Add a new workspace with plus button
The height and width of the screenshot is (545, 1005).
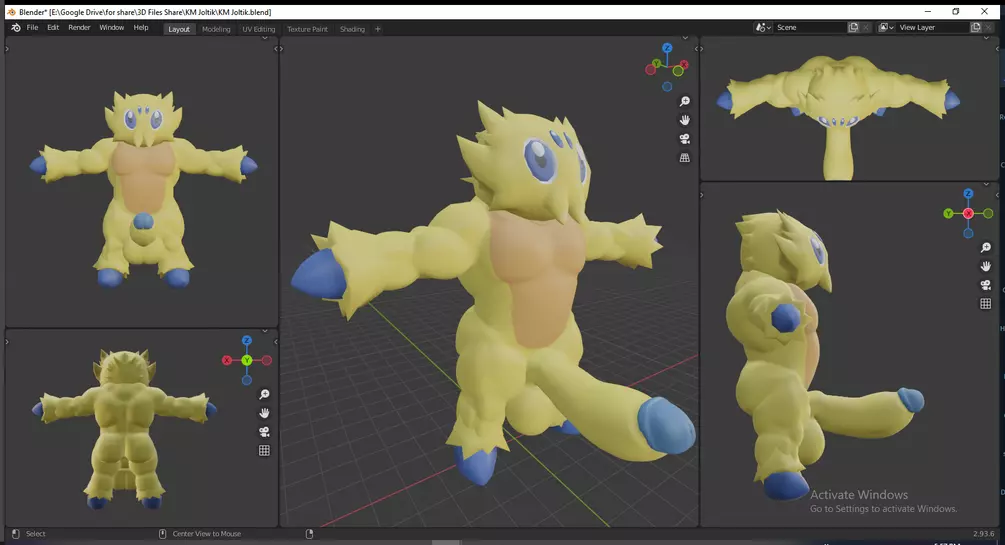[x=378, y=29]
